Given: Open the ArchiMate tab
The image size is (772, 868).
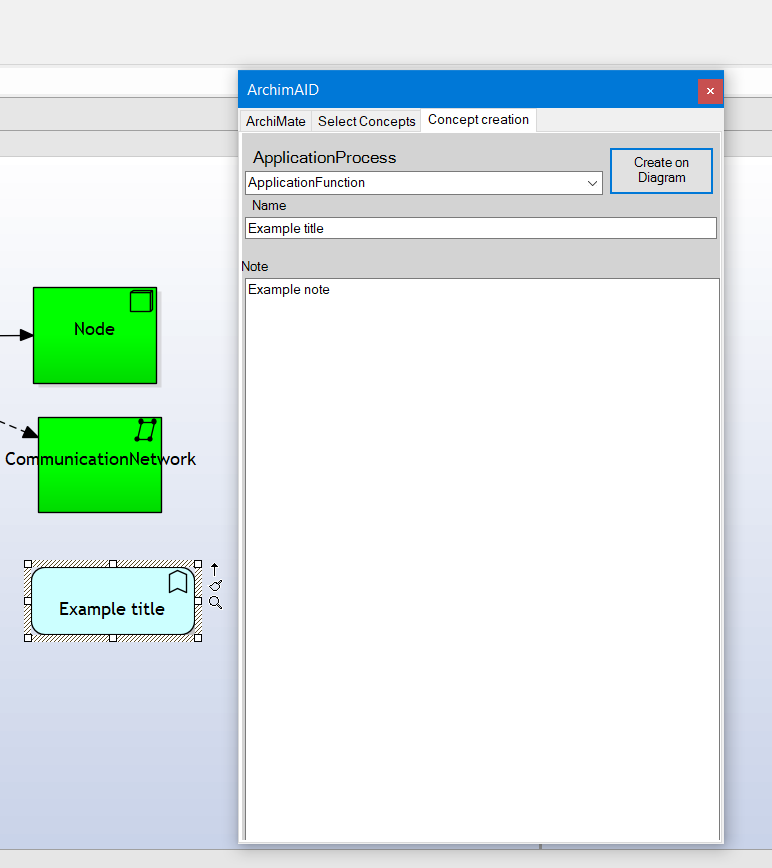Looking at the screenshot, I should [x=276, y=121].
